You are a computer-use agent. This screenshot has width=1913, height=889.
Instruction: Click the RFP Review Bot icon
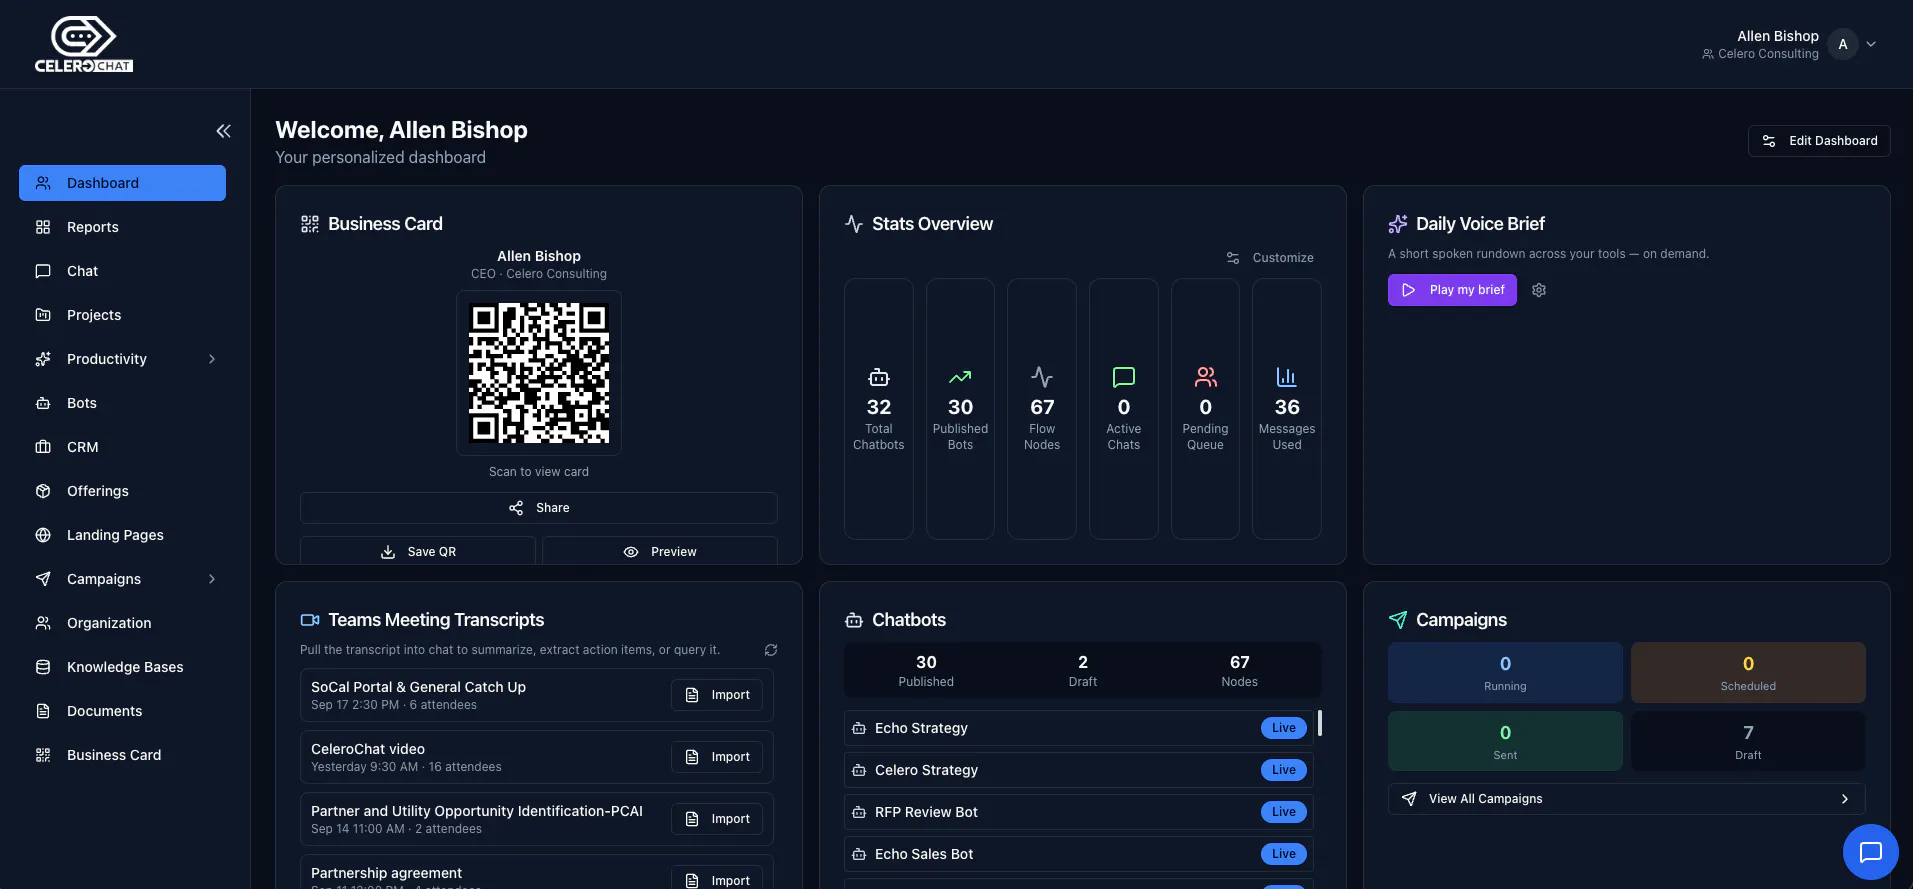[x=859, y=812]
